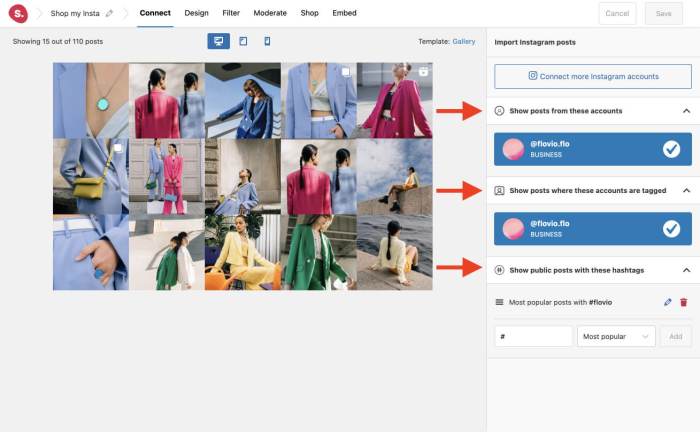Click the hashtag input field

533,337
